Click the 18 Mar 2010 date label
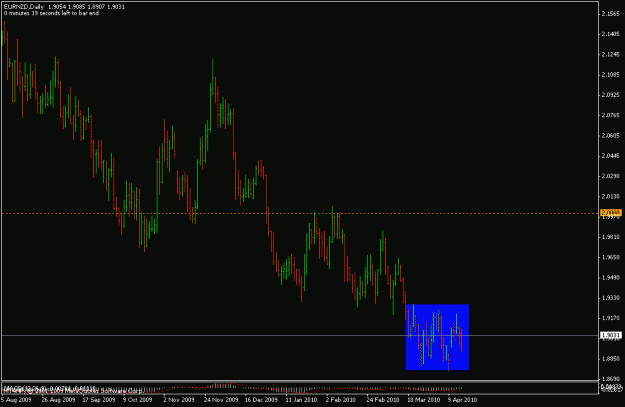 [423, 399]
